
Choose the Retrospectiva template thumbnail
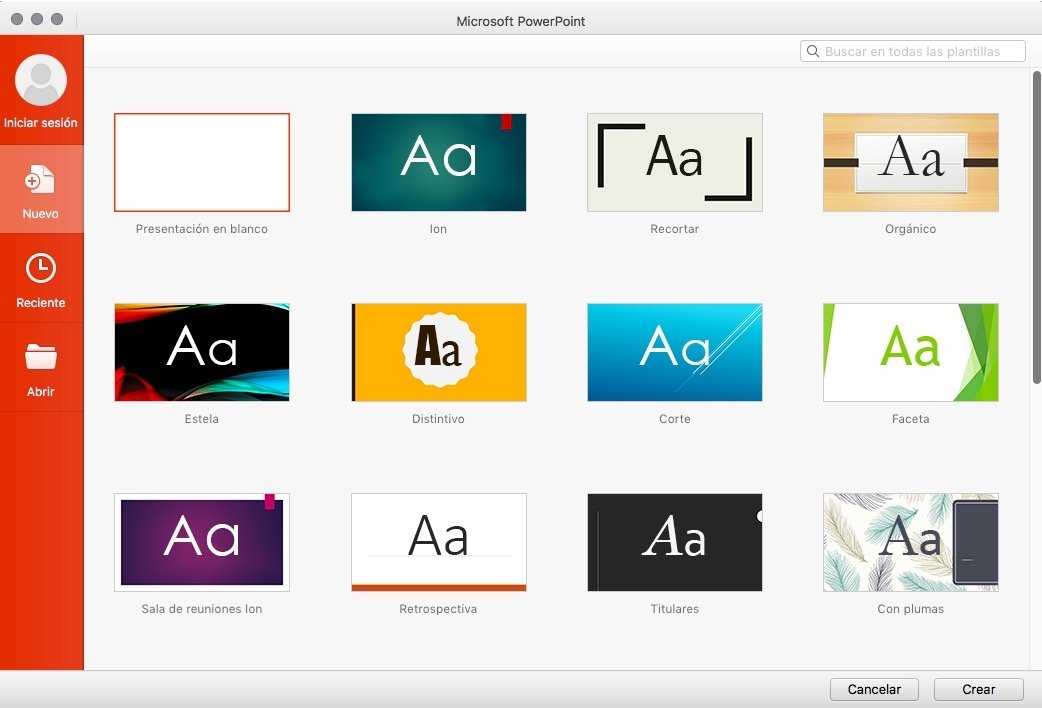click(439, 542)
